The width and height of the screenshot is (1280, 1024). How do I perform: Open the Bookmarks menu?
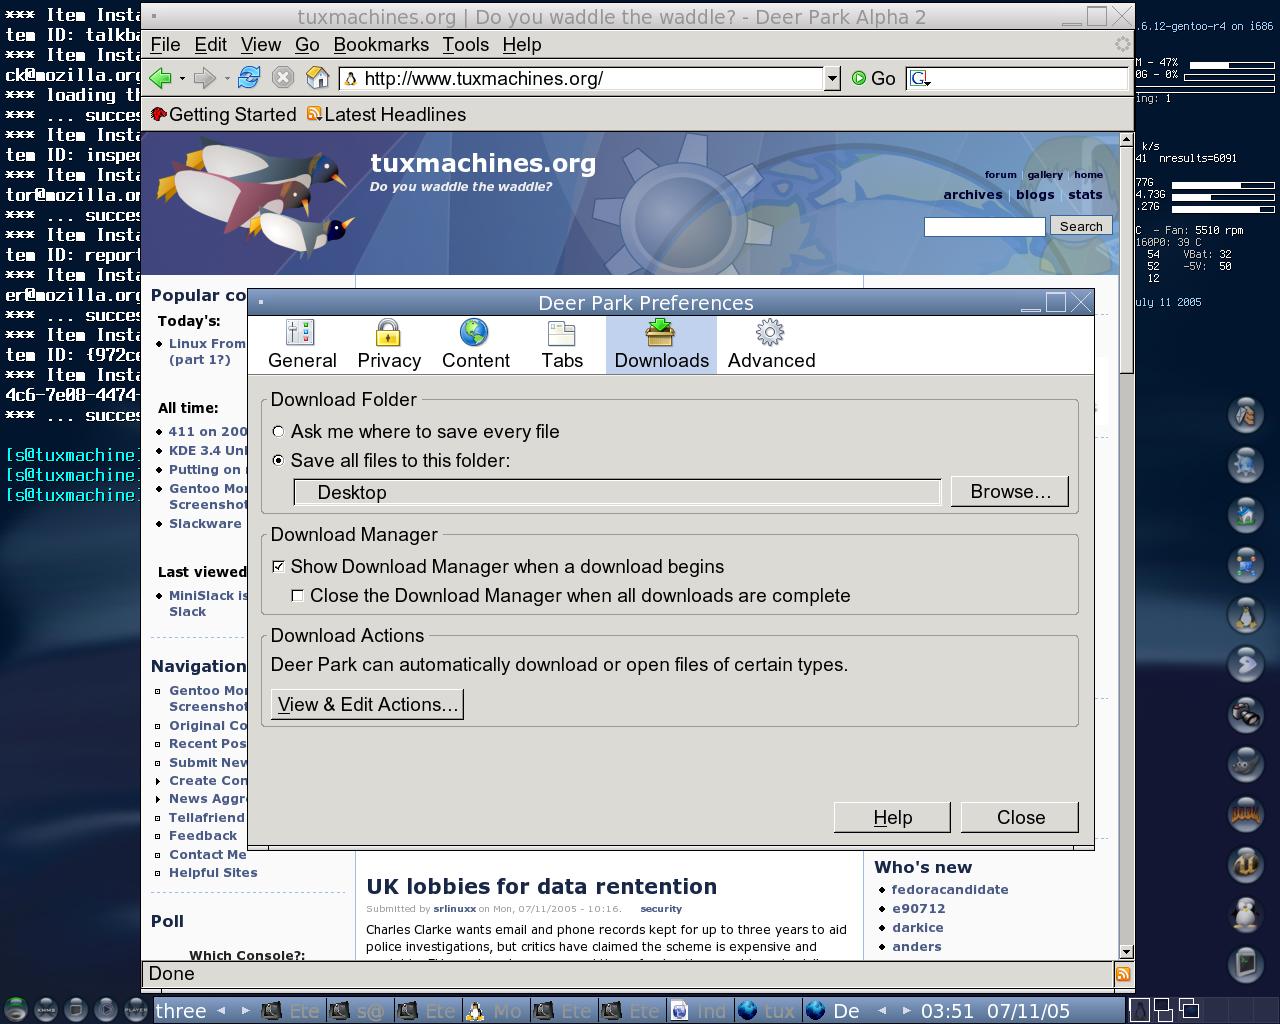[381, 45]
